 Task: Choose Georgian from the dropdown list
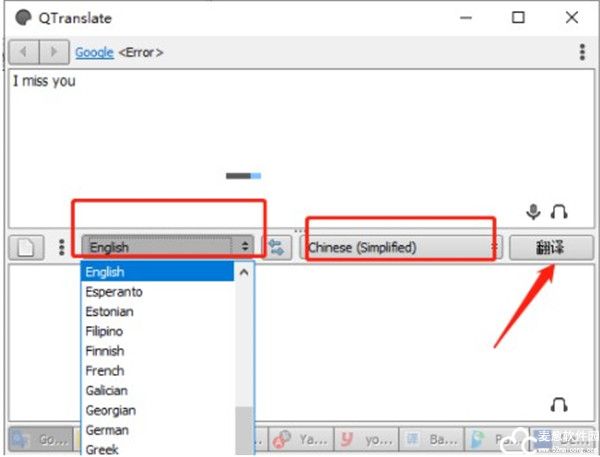click(157, 410)
